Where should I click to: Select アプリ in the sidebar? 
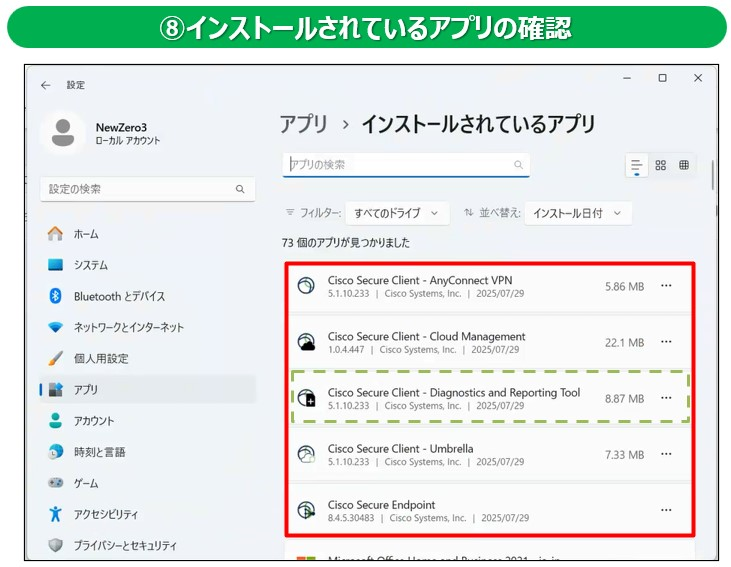tap(148, 389)
